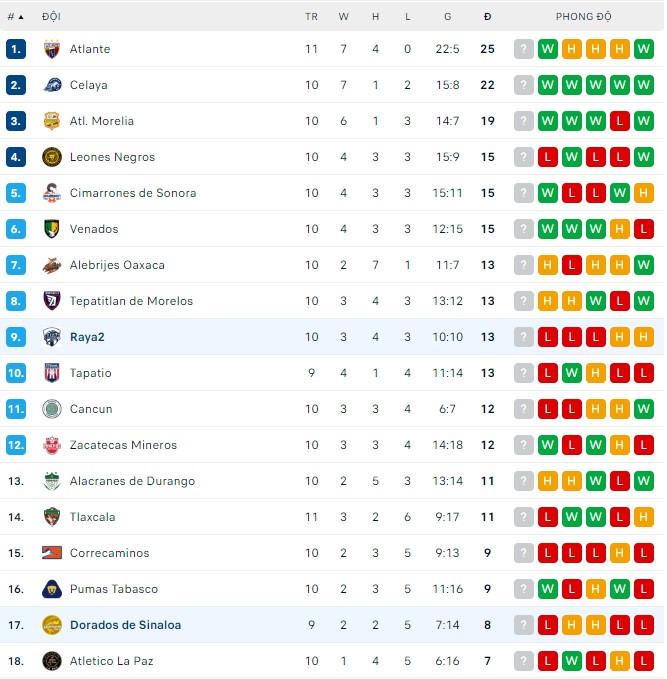Click the Pumas Tabasco team badge
This screenshot has height=679, width=667.
click(52, 589)
